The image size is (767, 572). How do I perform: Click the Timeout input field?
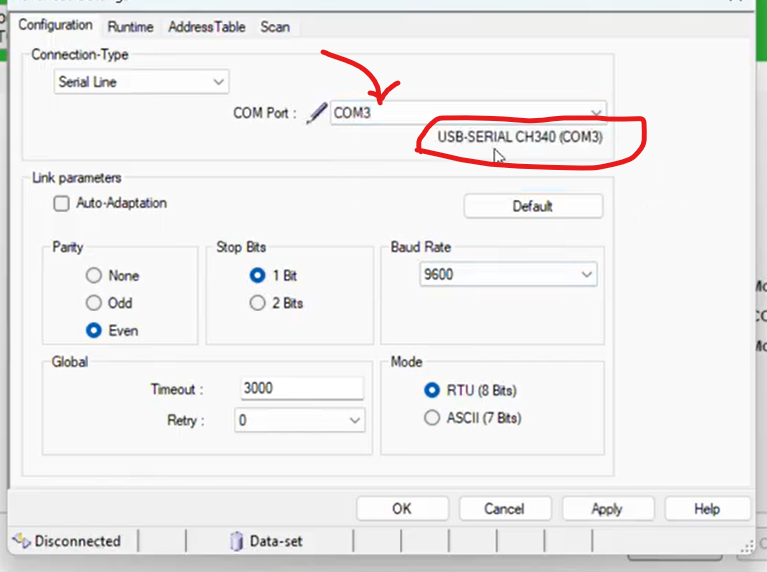click(x=301, y=389)
